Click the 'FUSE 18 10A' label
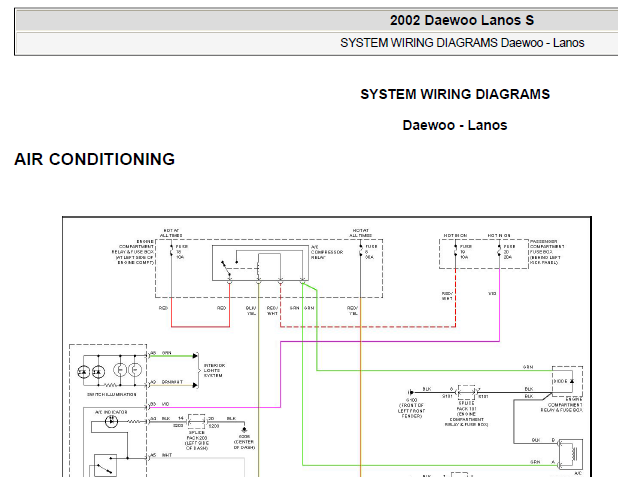This screenshot has height=477, width=618. 181,252
